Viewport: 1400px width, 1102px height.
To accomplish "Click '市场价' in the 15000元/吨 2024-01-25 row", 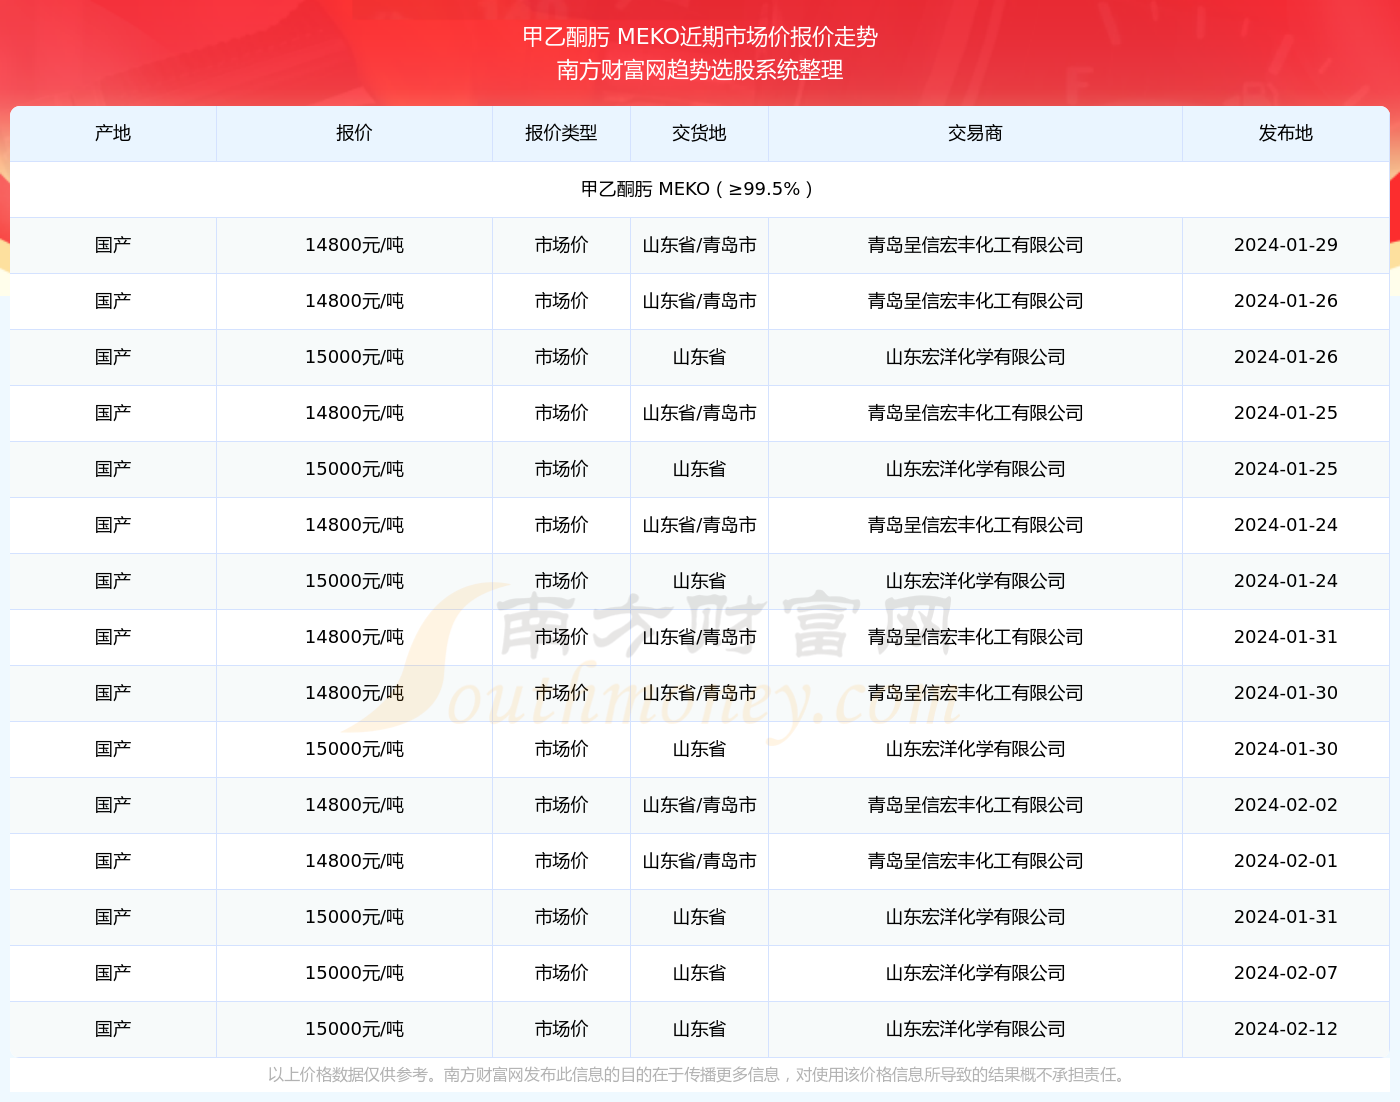I will coord(561,469).
